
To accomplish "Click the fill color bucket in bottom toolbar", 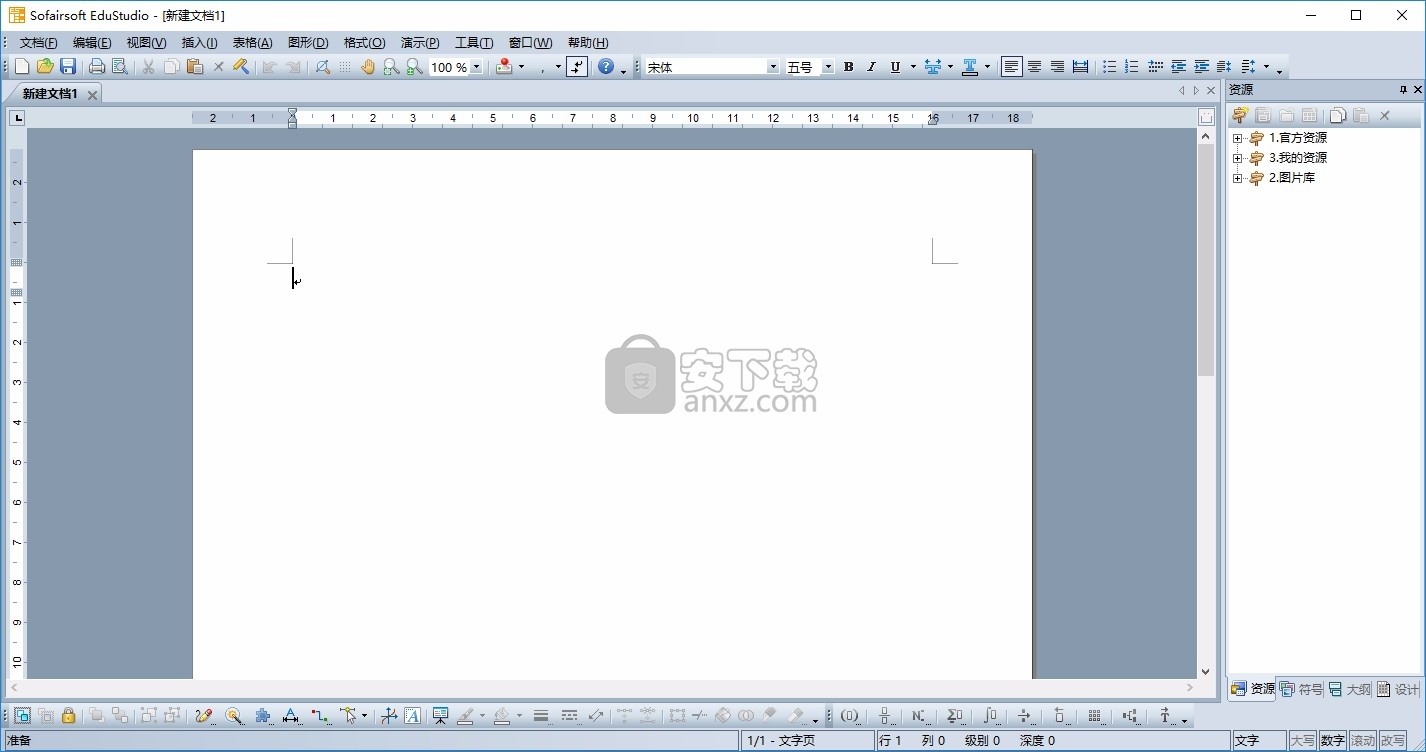I will click(x=502, y=716).
